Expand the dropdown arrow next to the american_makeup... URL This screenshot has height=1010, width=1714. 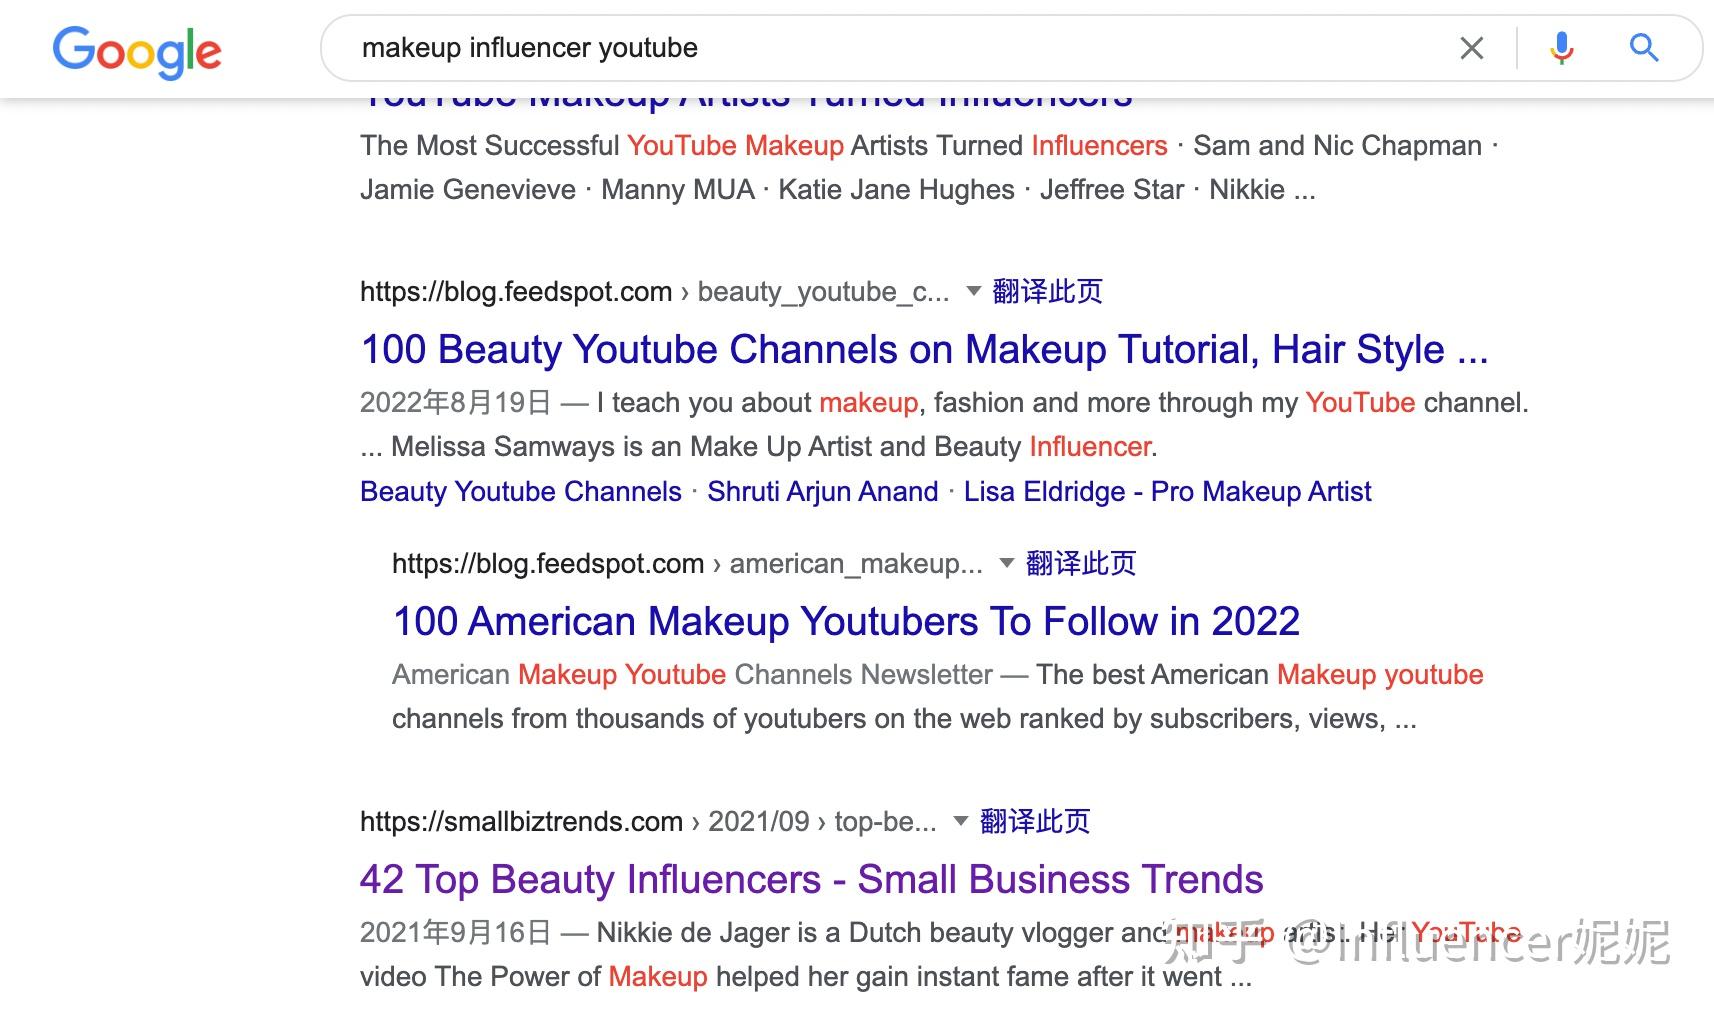(1007, 564)
